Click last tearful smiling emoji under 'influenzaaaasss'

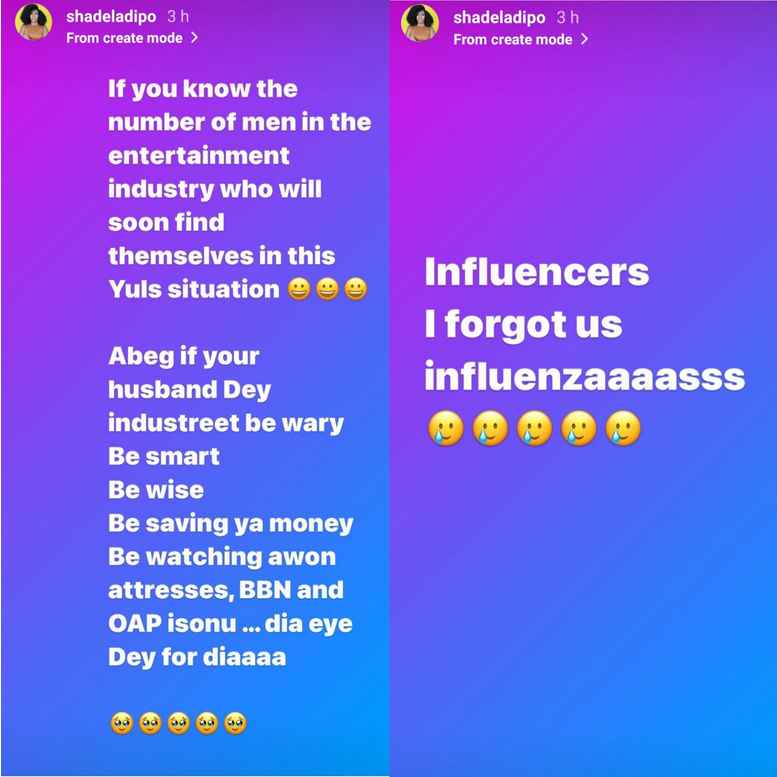click(x=623, y=428)
